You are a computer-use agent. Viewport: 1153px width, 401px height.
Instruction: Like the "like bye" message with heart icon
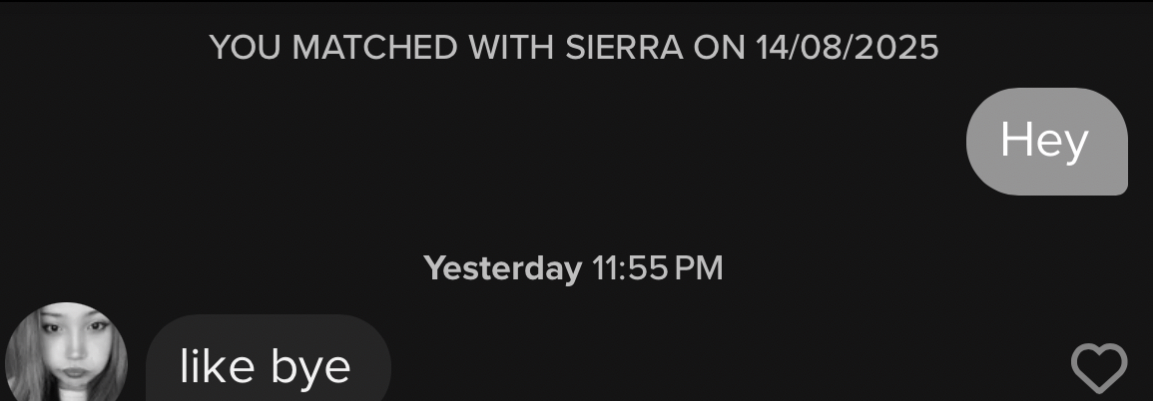1099,367
